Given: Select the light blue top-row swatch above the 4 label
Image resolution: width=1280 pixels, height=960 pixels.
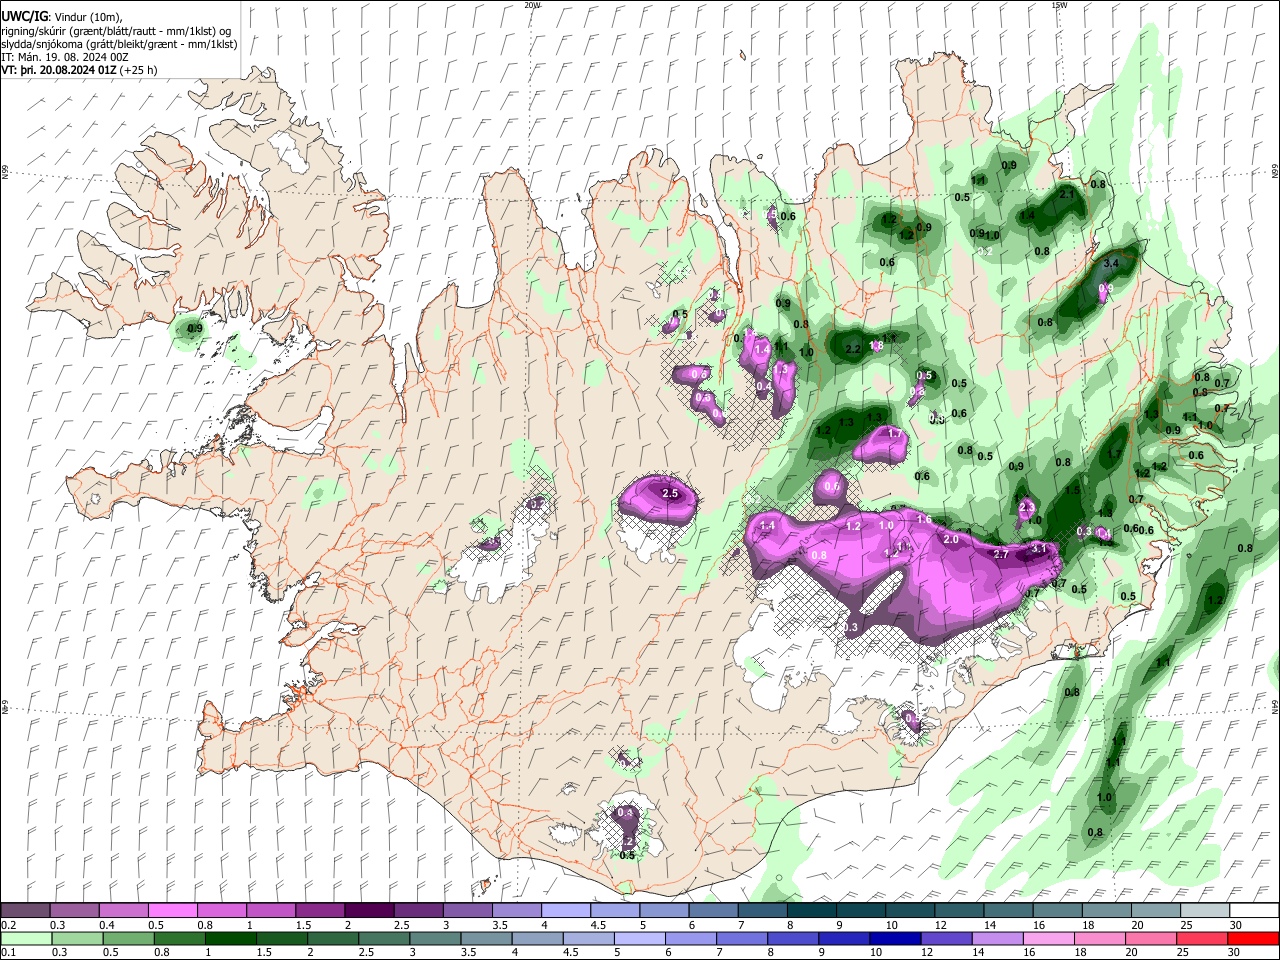Looking at the screenshot, I should tap(566, 911).
